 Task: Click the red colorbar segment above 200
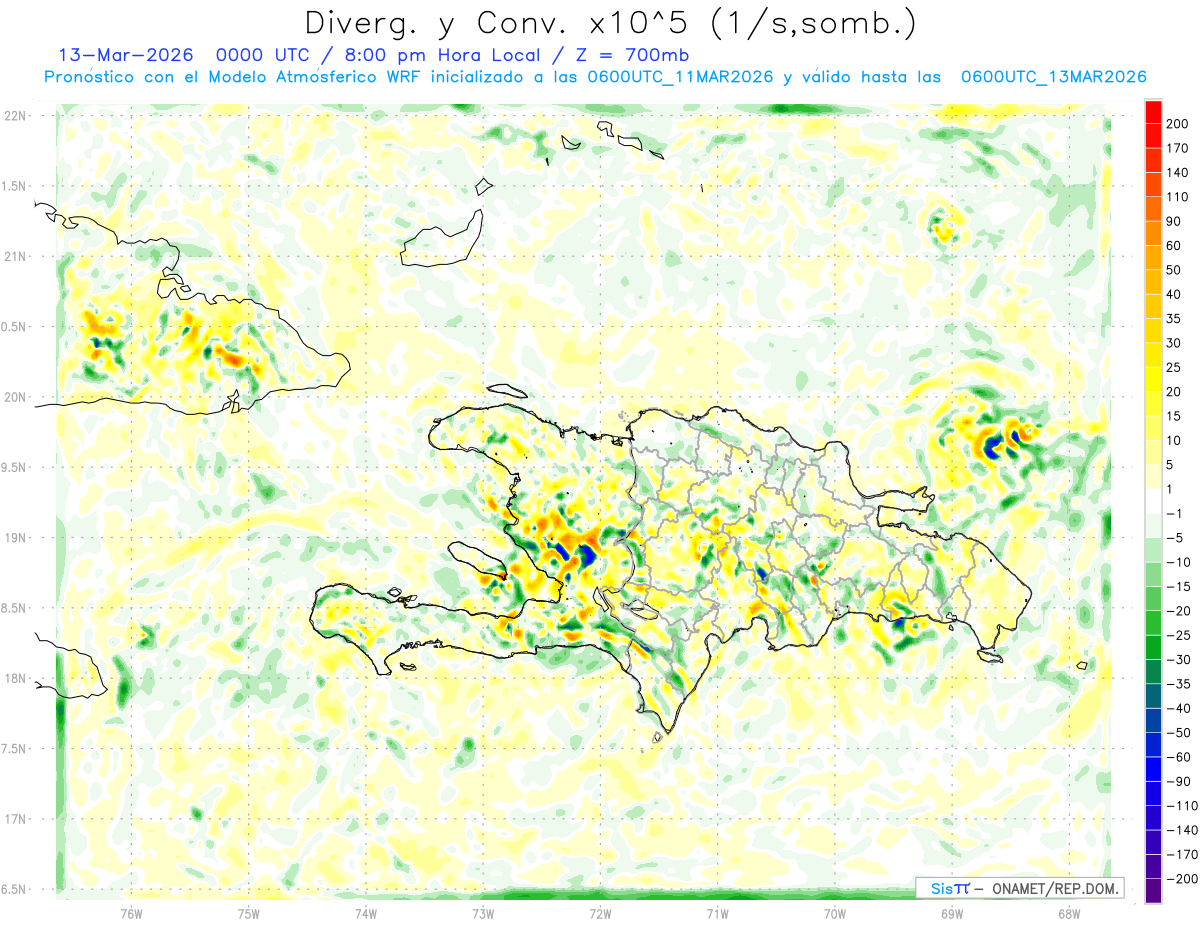(x=1153, y=112)
